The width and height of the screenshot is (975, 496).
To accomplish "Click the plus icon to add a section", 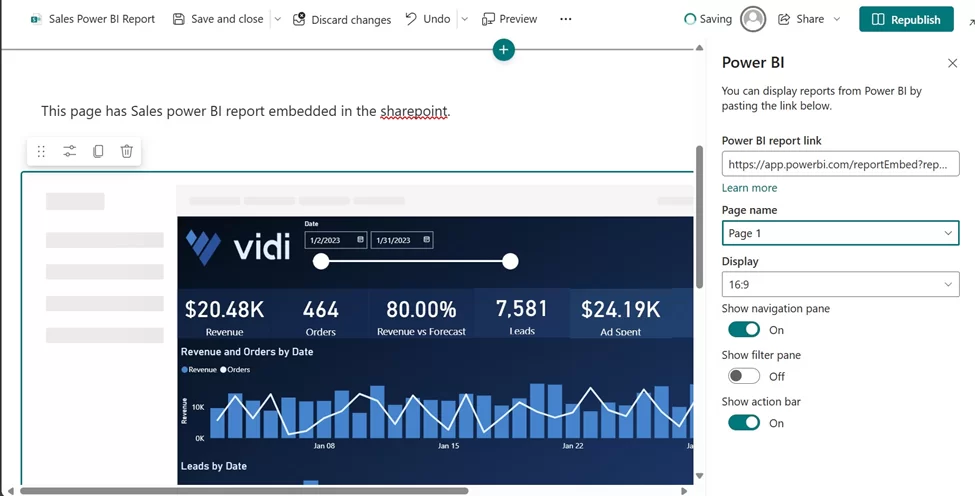I will coord(504,49).
